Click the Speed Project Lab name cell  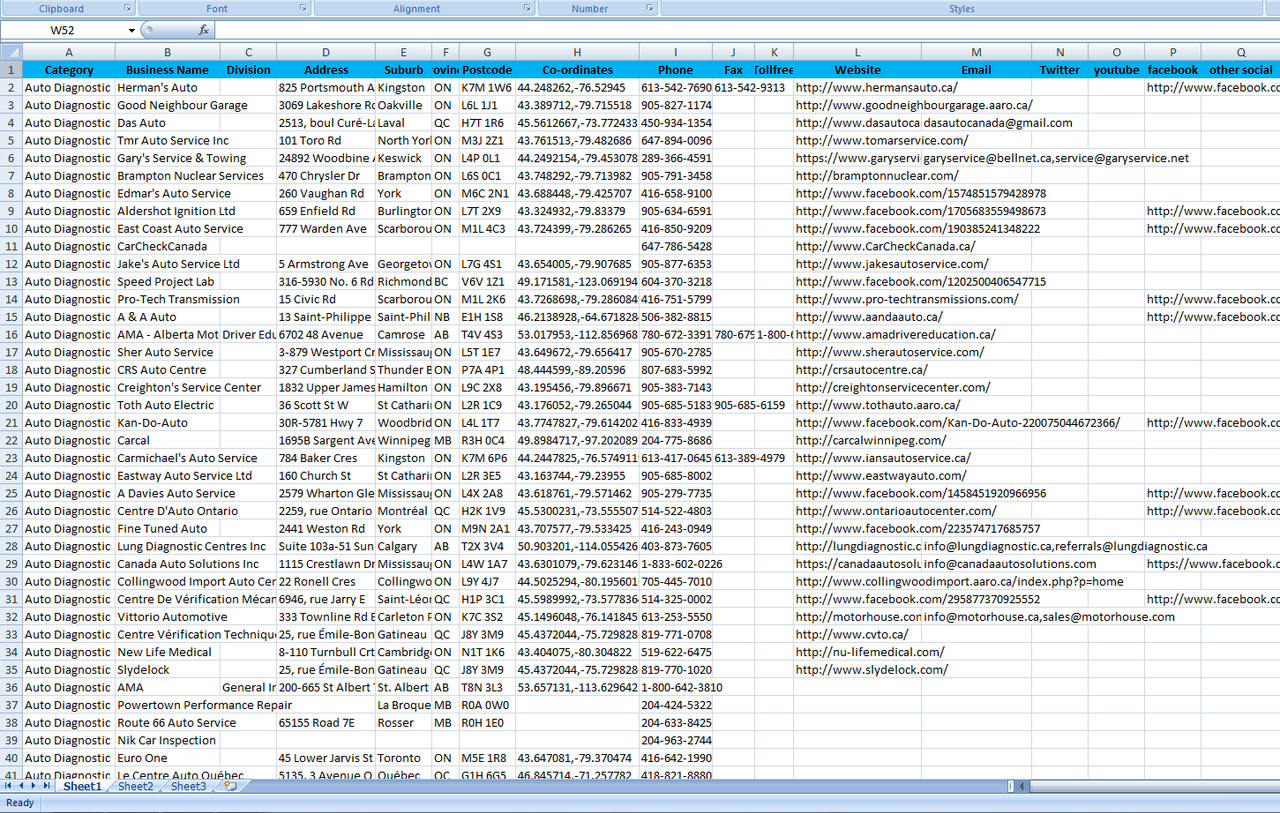click(x=167, y=282)
